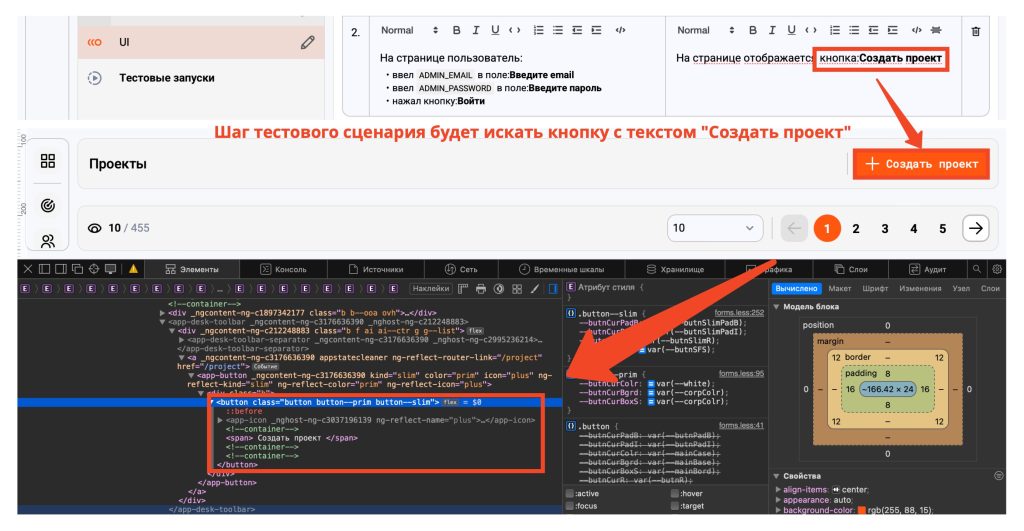
Task: Switch to the Консоль tab
Action: [283, 269]
